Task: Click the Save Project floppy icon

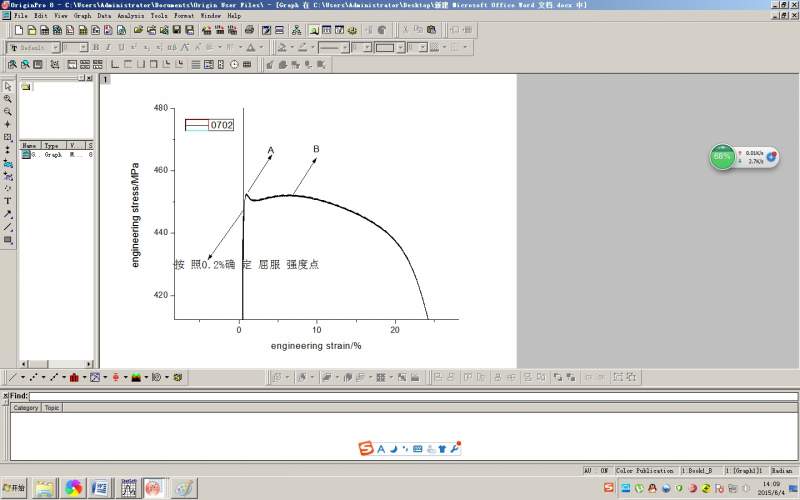Action: (177, 30)
